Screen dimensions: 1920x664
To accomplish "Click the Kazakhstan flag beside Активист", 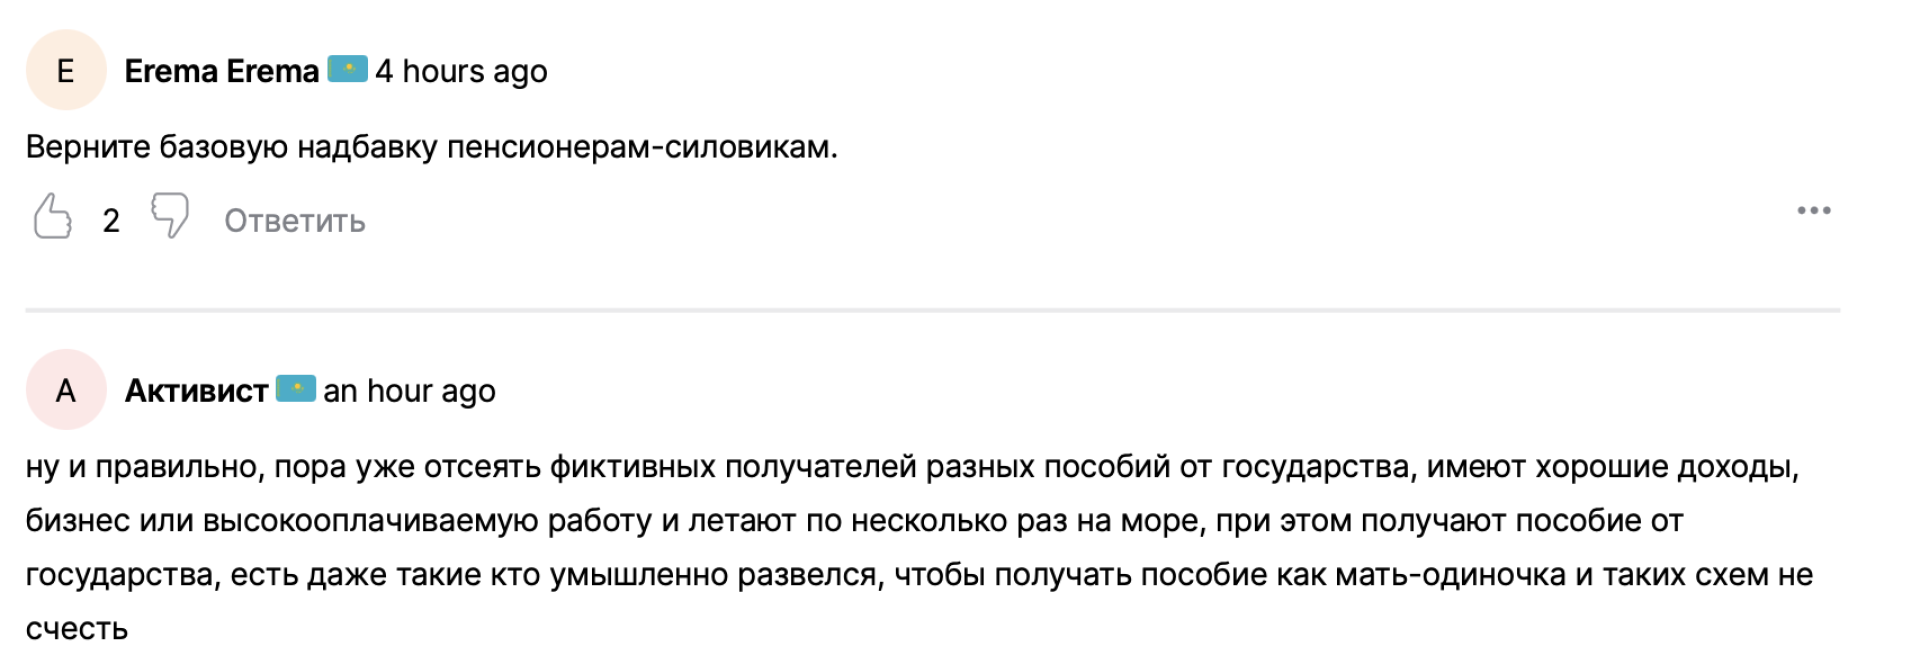I will click(295, 388).
